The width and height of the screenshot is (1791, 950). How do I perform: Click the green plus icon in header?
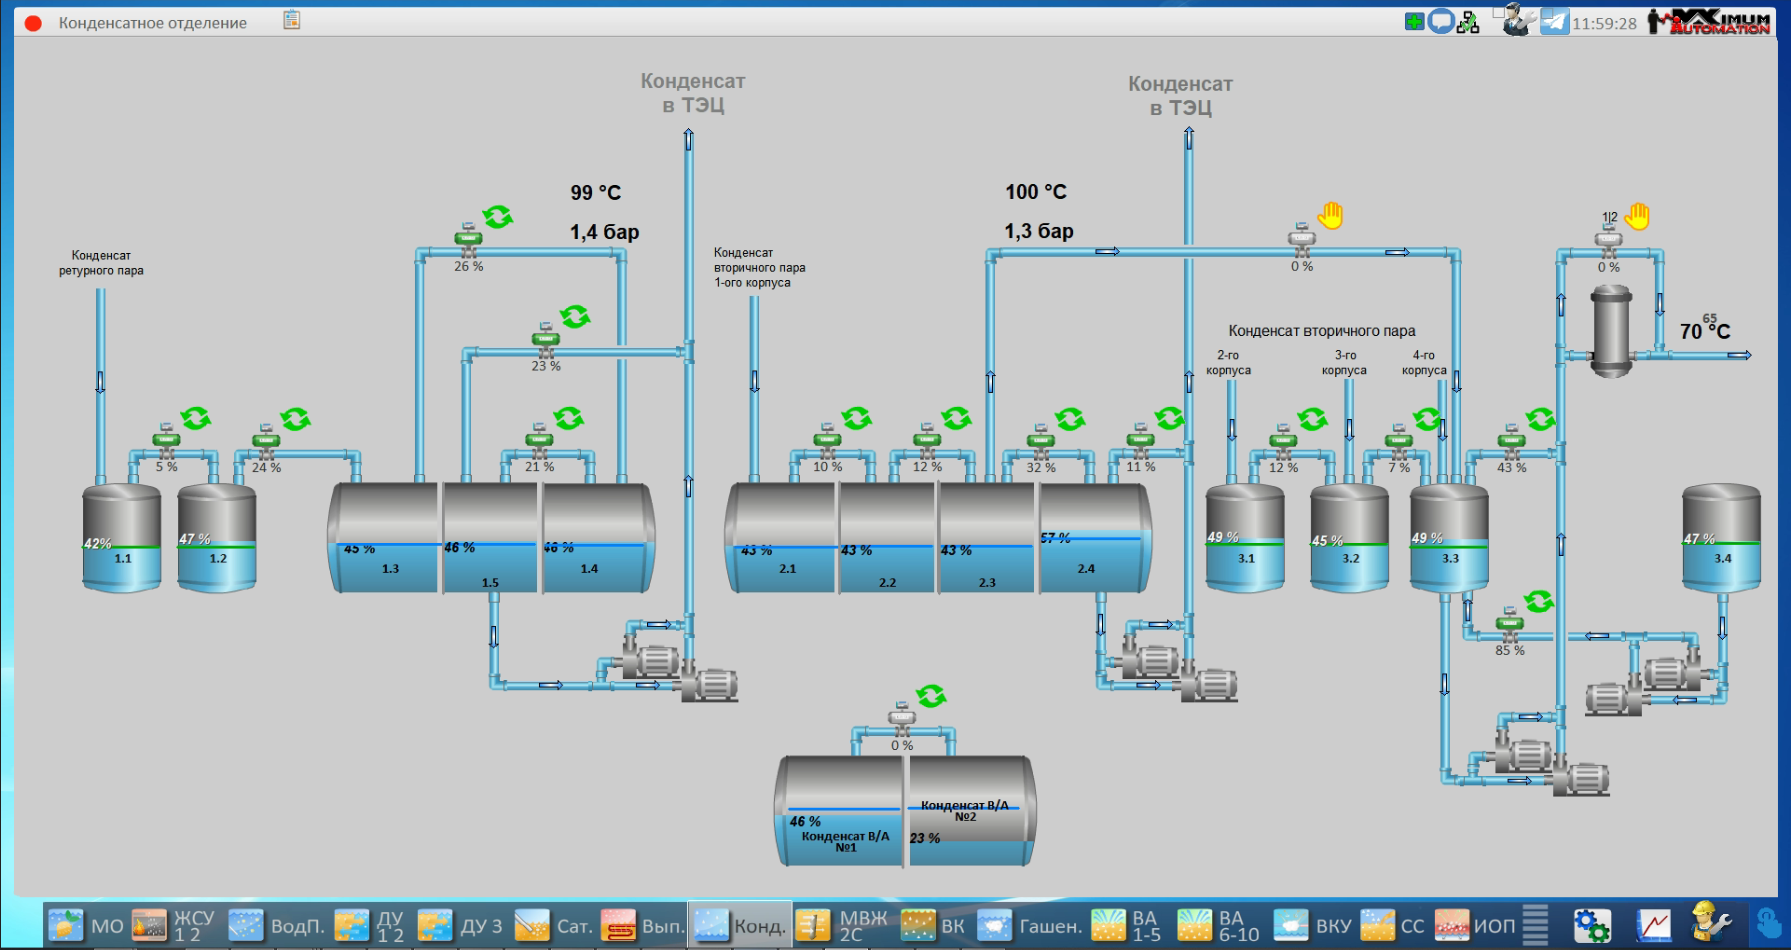(1414, 21)
